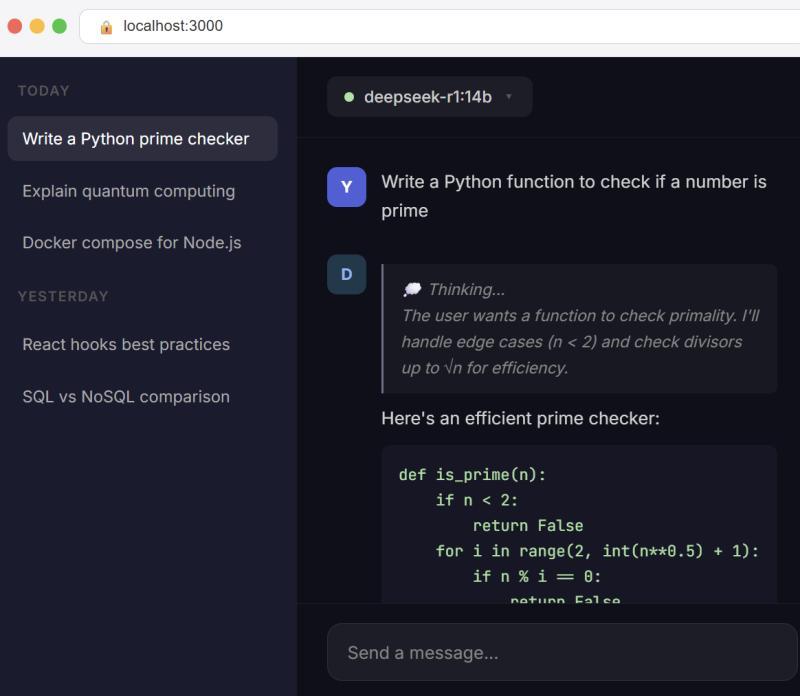Click the user's prime function prompt text
This screenshot has height=696, width=800.
pos(573,196)
